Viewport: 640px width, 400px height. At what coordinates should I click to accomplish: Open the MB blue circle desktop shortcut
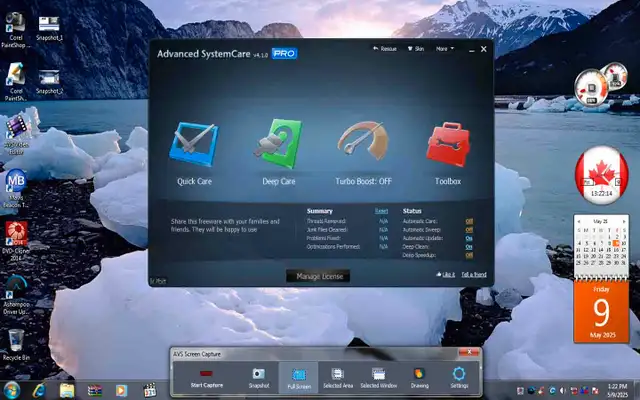tap(16, 188)
